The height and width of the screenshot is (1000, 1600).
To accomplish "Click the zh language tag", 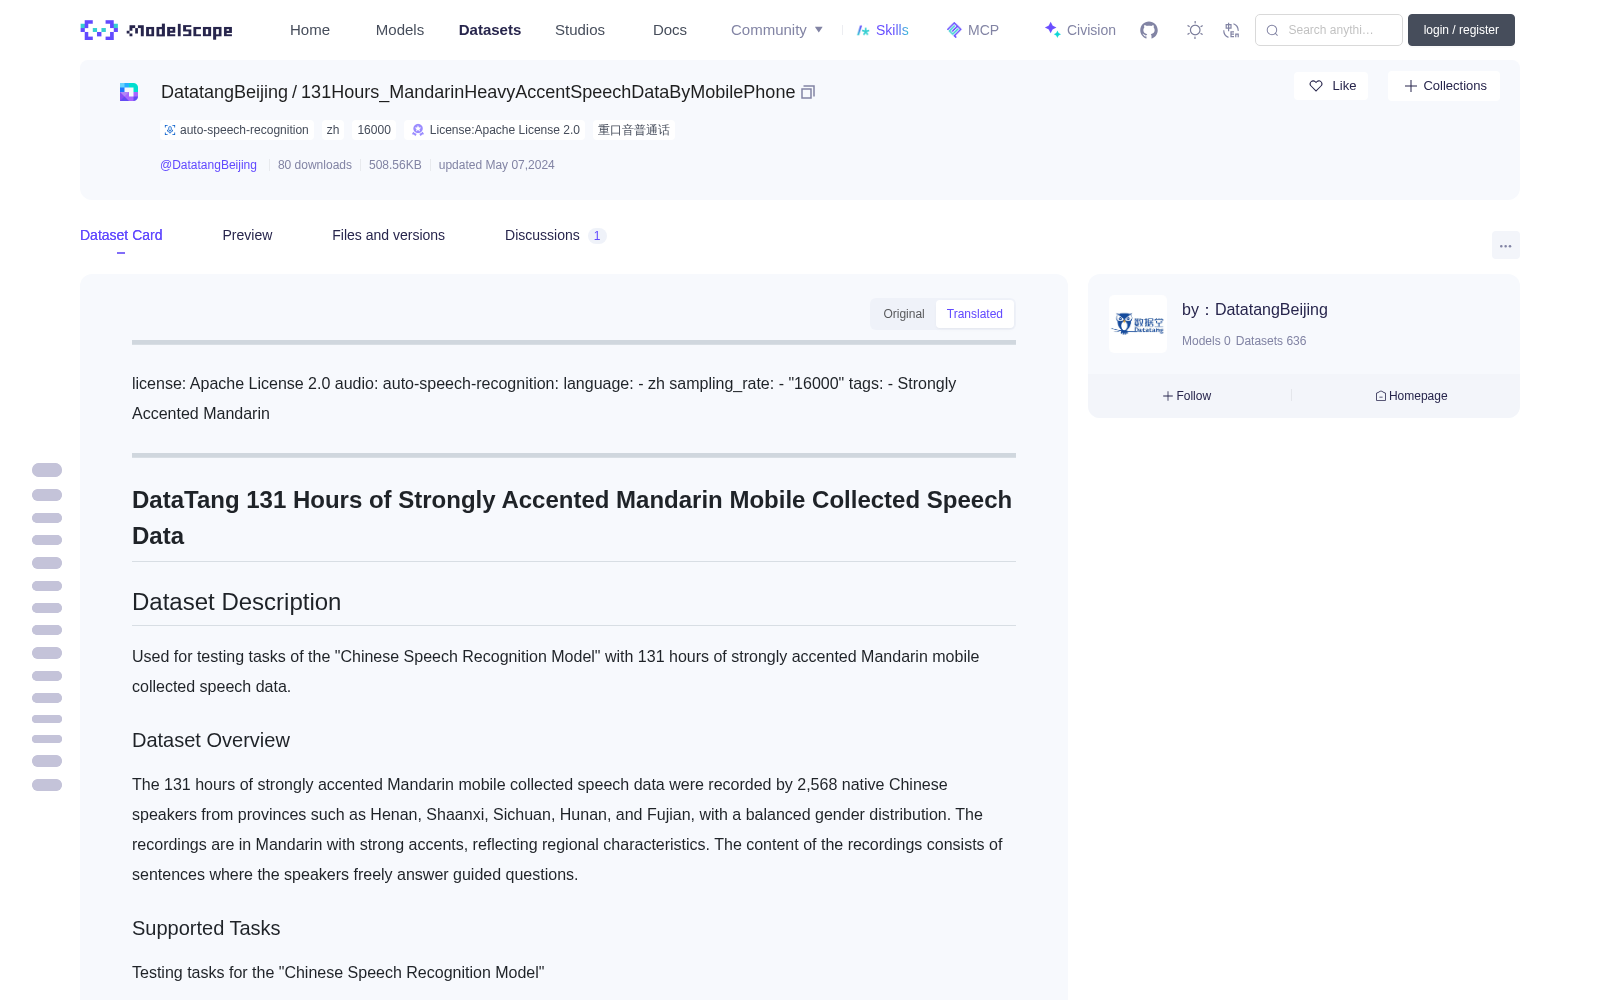I will click(333, 130).
